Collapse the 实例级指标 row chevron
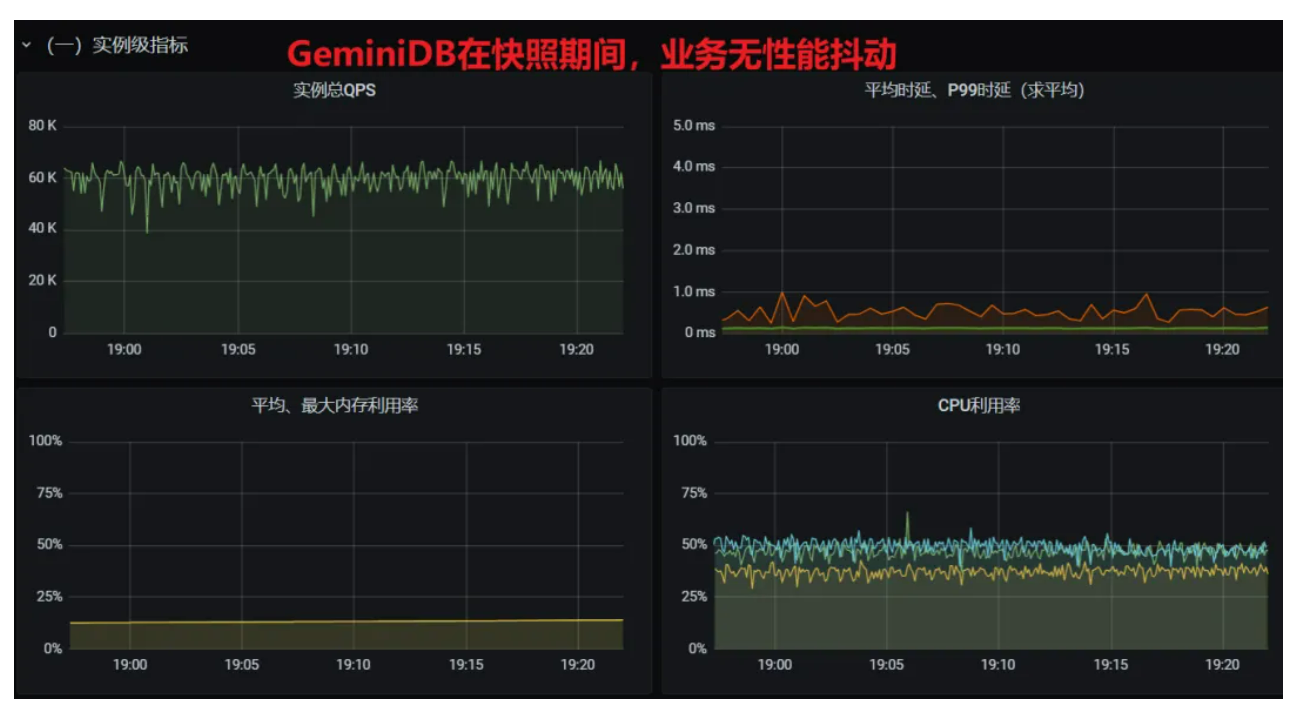1295x708 pixels. coord(27,46)
